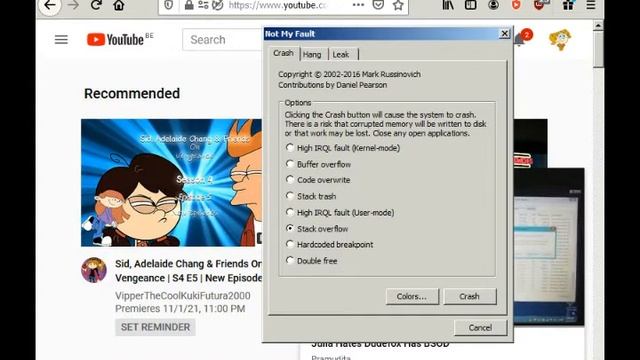Close the Not My Fault dialog
The height and width of the screenshot is (360, 640).
tap(504, 33)
